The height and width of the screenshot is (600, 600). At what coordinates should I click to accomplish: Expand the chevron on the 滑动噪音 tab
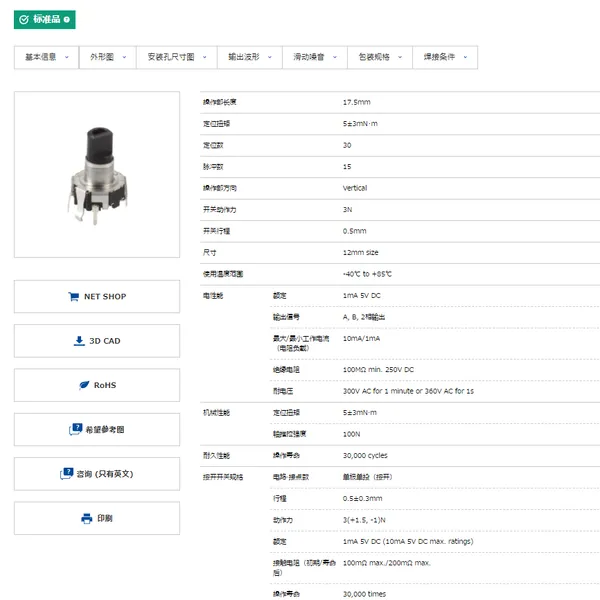click(x=335, y=57)
